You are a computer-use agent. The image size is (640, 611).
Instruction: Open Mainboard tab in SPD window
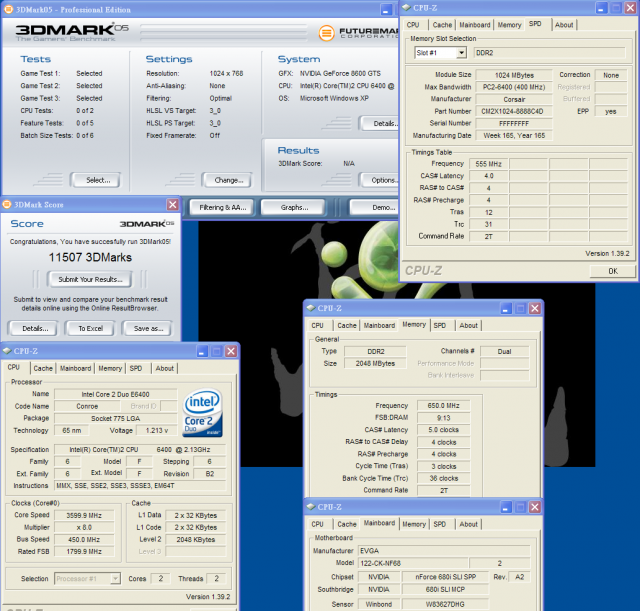[x=475, y=25]
